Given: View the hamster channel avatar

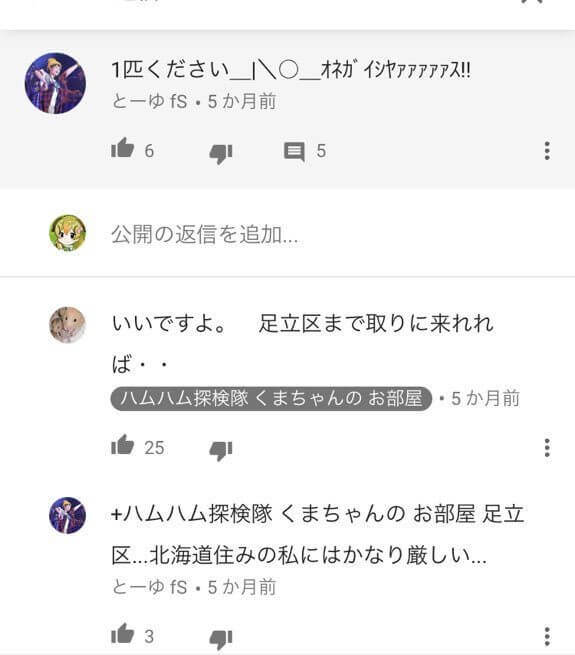Looking at the screenshot, I should [68, 325].
